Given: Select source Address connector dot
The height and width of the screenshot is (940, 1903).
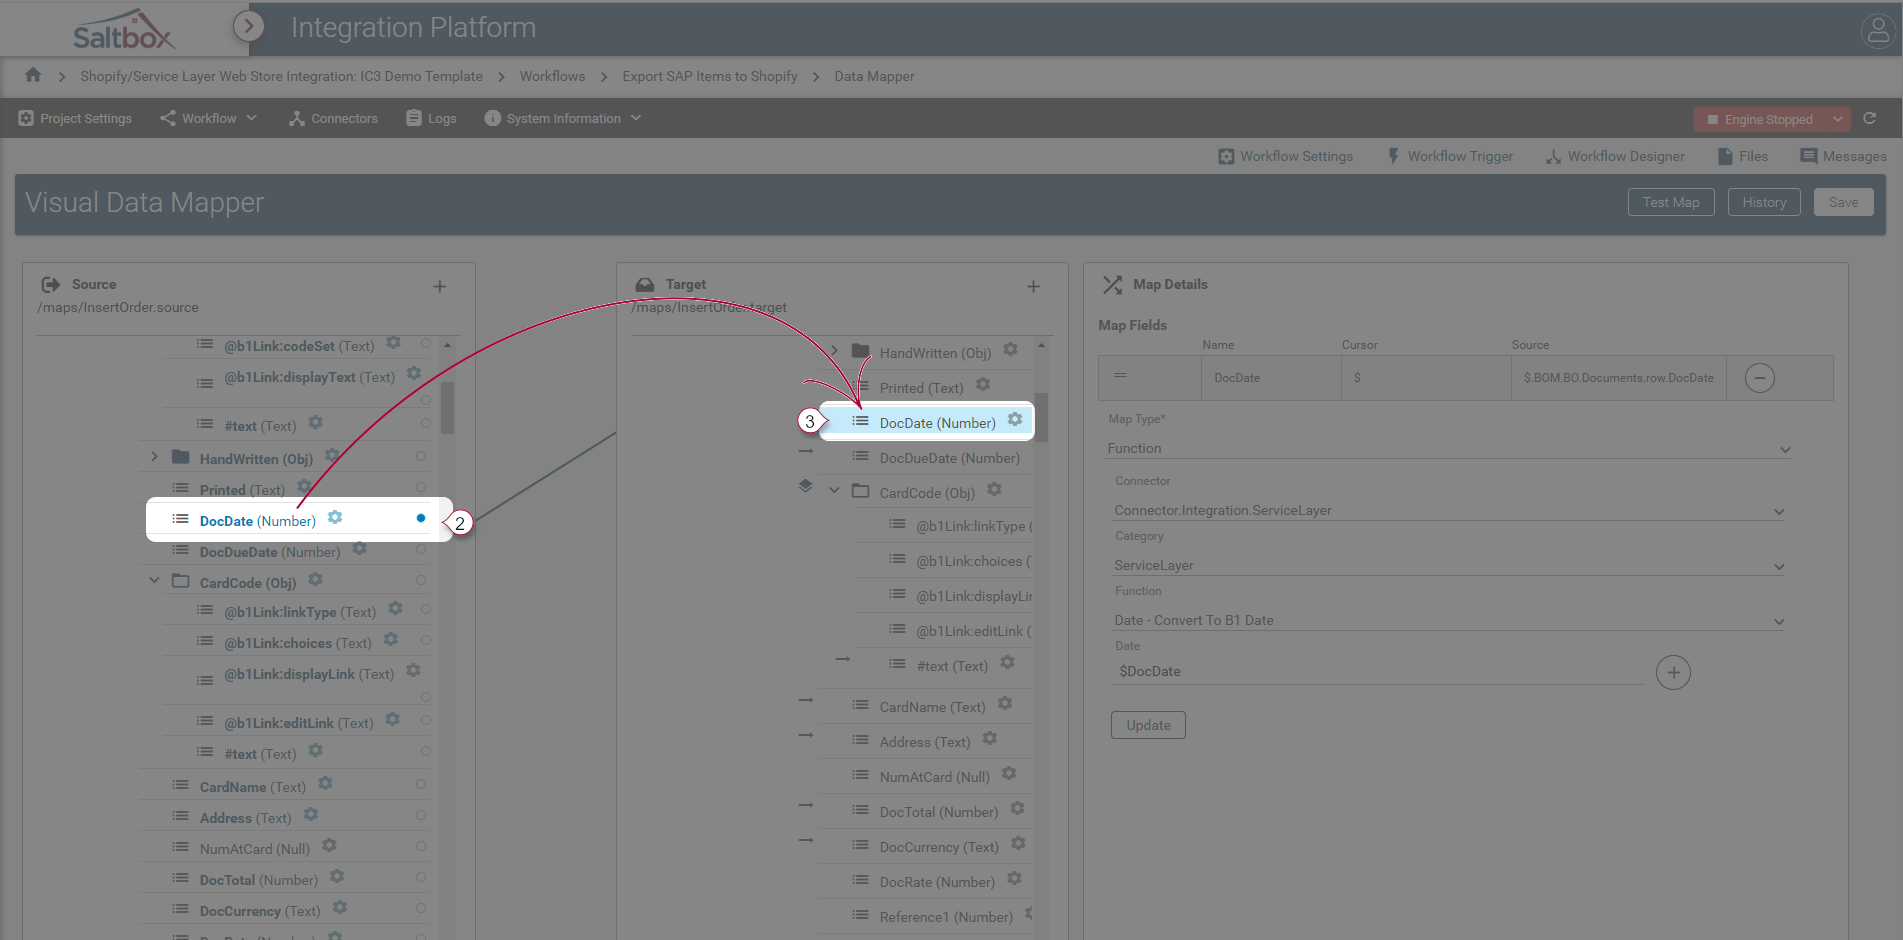Looking at the screenshot, I should point(421,816).
